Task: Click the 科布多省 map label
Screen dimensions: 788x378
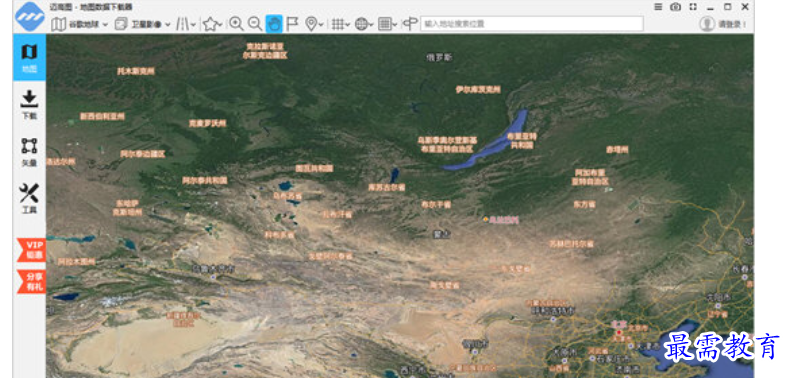Action: coord(279,235)
